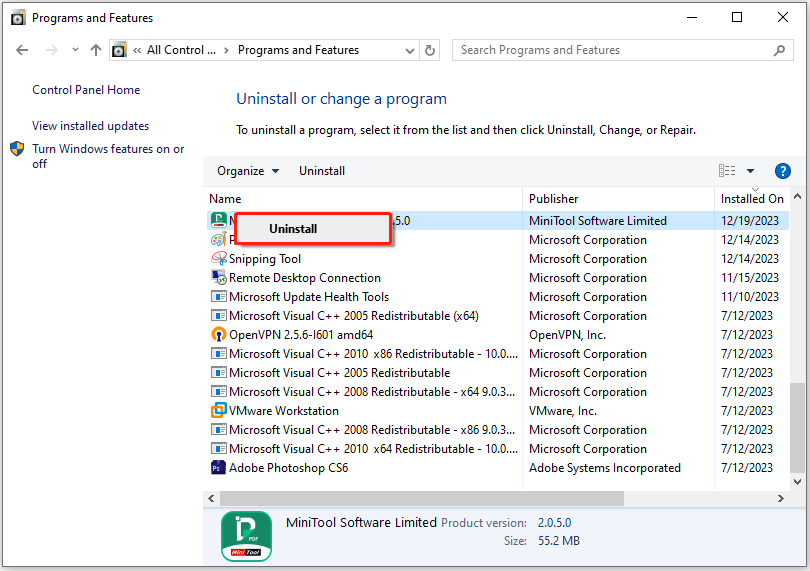This screenshot has height=571, width=810.
Task: Expand the view options dropdown arrow
Action: click(x=750, y=171)
